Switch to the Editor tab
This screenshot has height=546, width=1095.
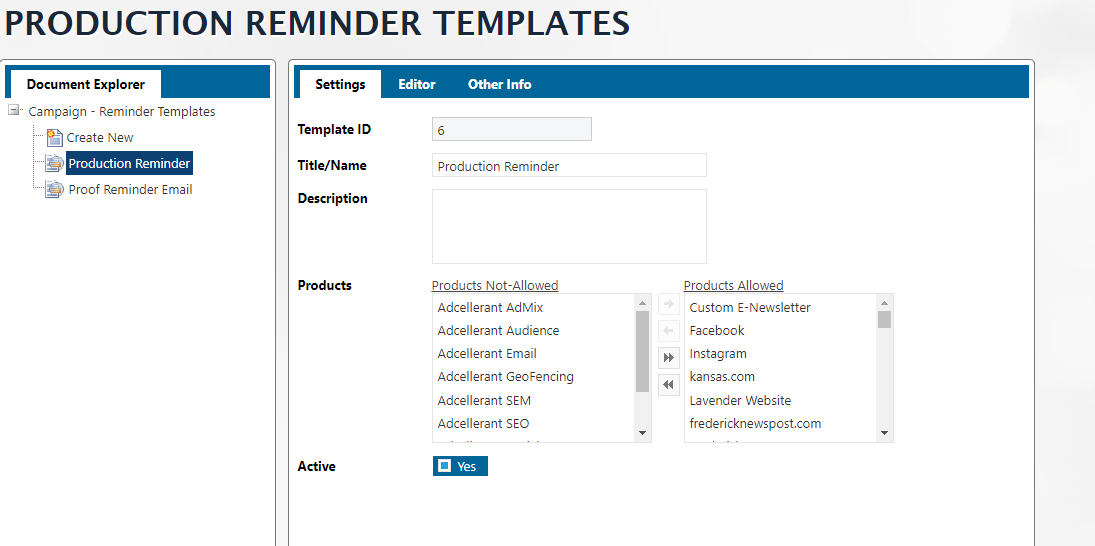(x=417, y=84)
